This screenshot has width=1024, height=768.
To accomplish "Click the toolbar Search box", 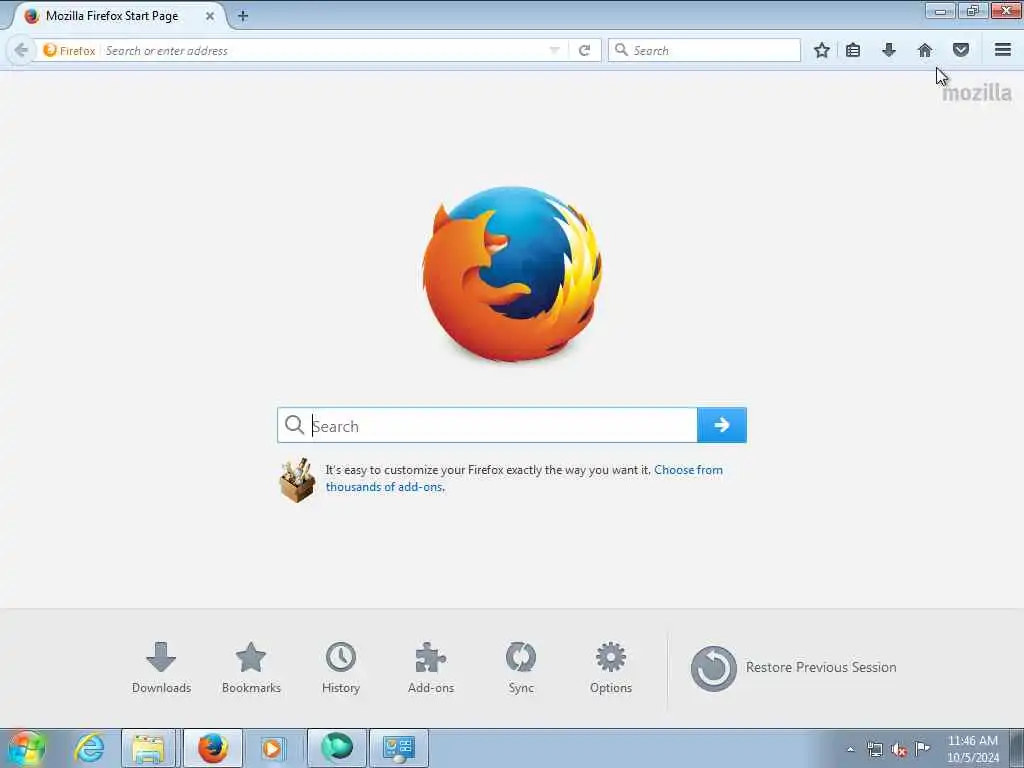I will point(704,50).
